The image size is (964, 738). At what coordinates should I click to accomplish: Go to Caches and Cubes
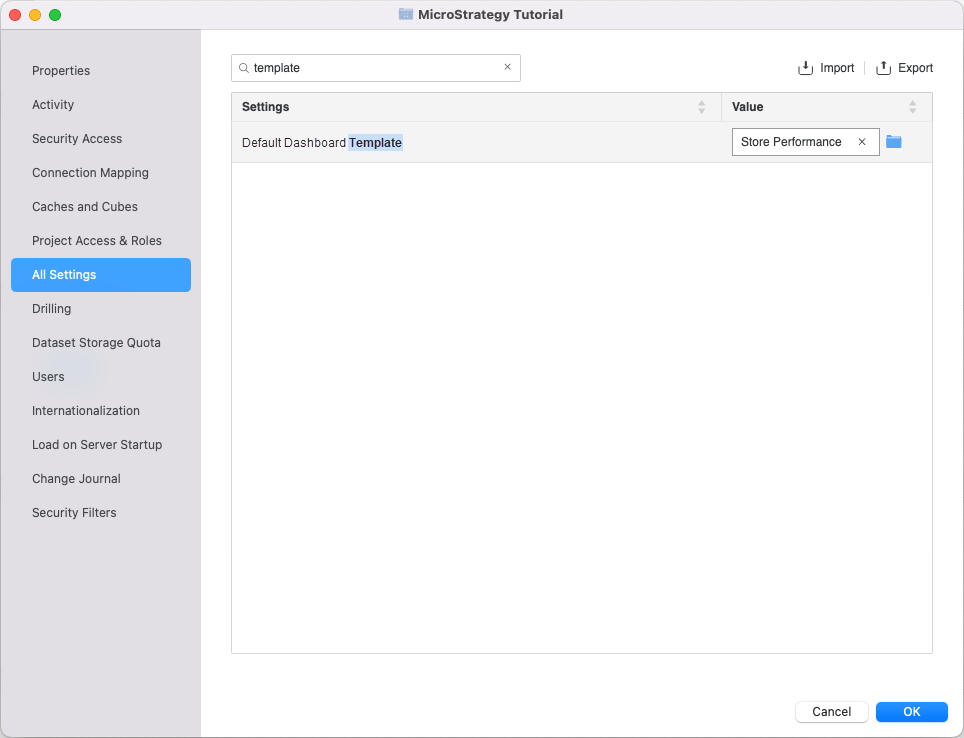pos(85,207)
